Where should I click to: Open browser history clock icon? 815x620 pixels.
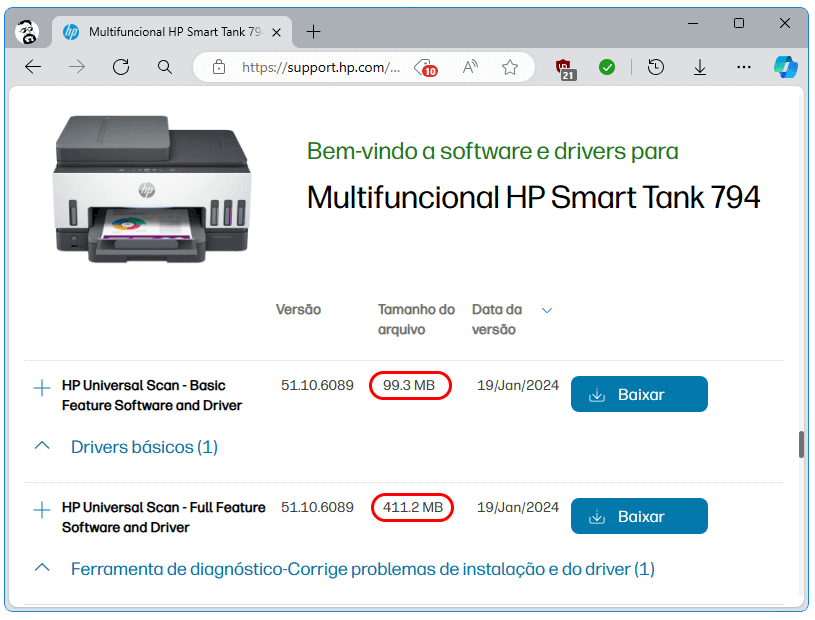click(x=656, y=67)
